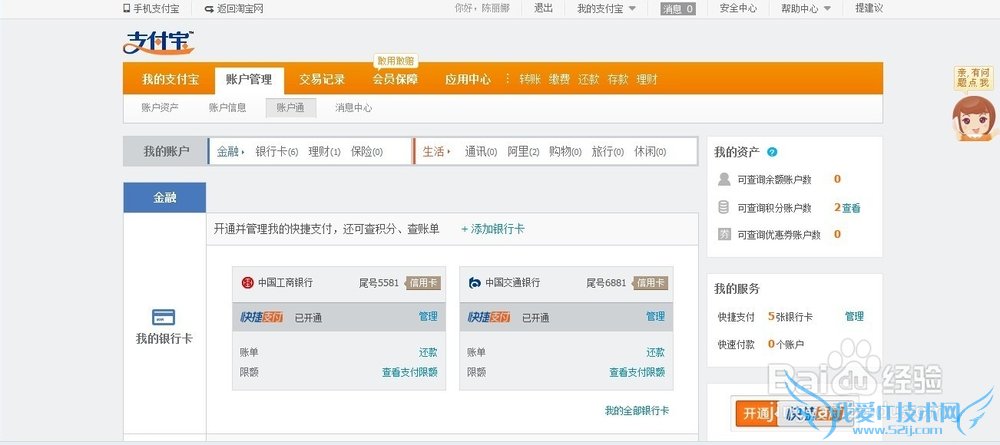Click the help question mark beside 我的资产
Viewport: 1000px width, 445px height.
[771, 152]
